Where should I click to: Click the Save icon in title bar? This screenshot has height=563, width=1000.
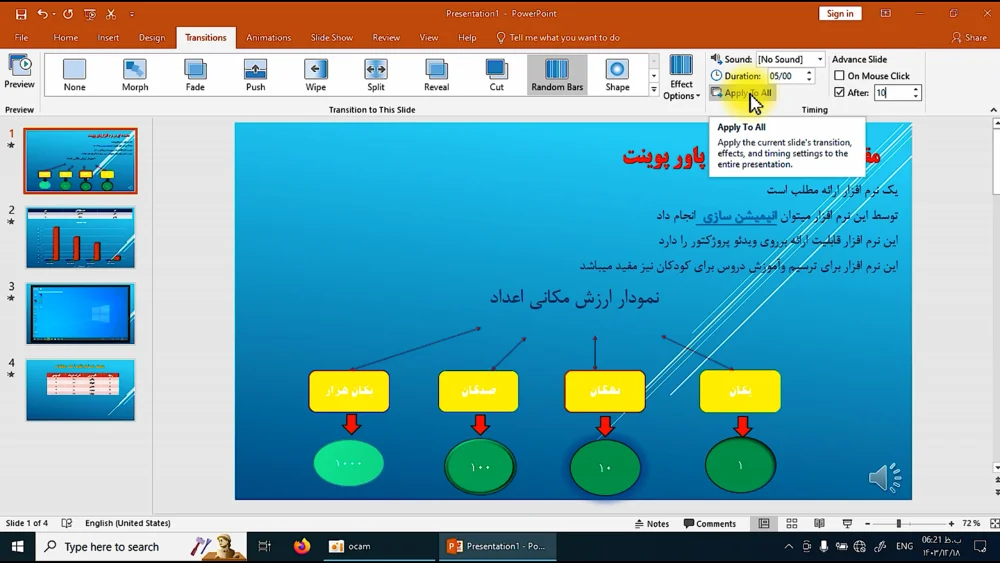(x=21, y=13)
